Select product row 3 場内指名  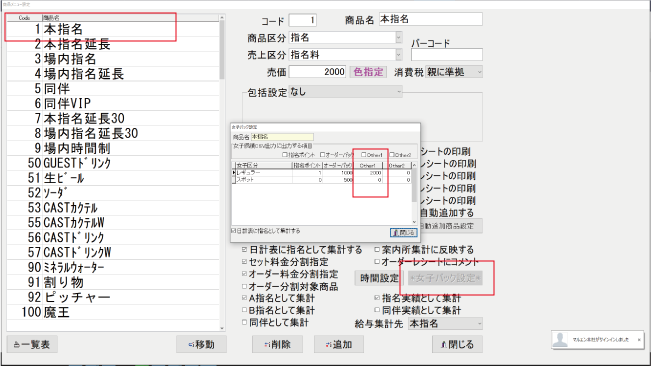pos(113,59)
